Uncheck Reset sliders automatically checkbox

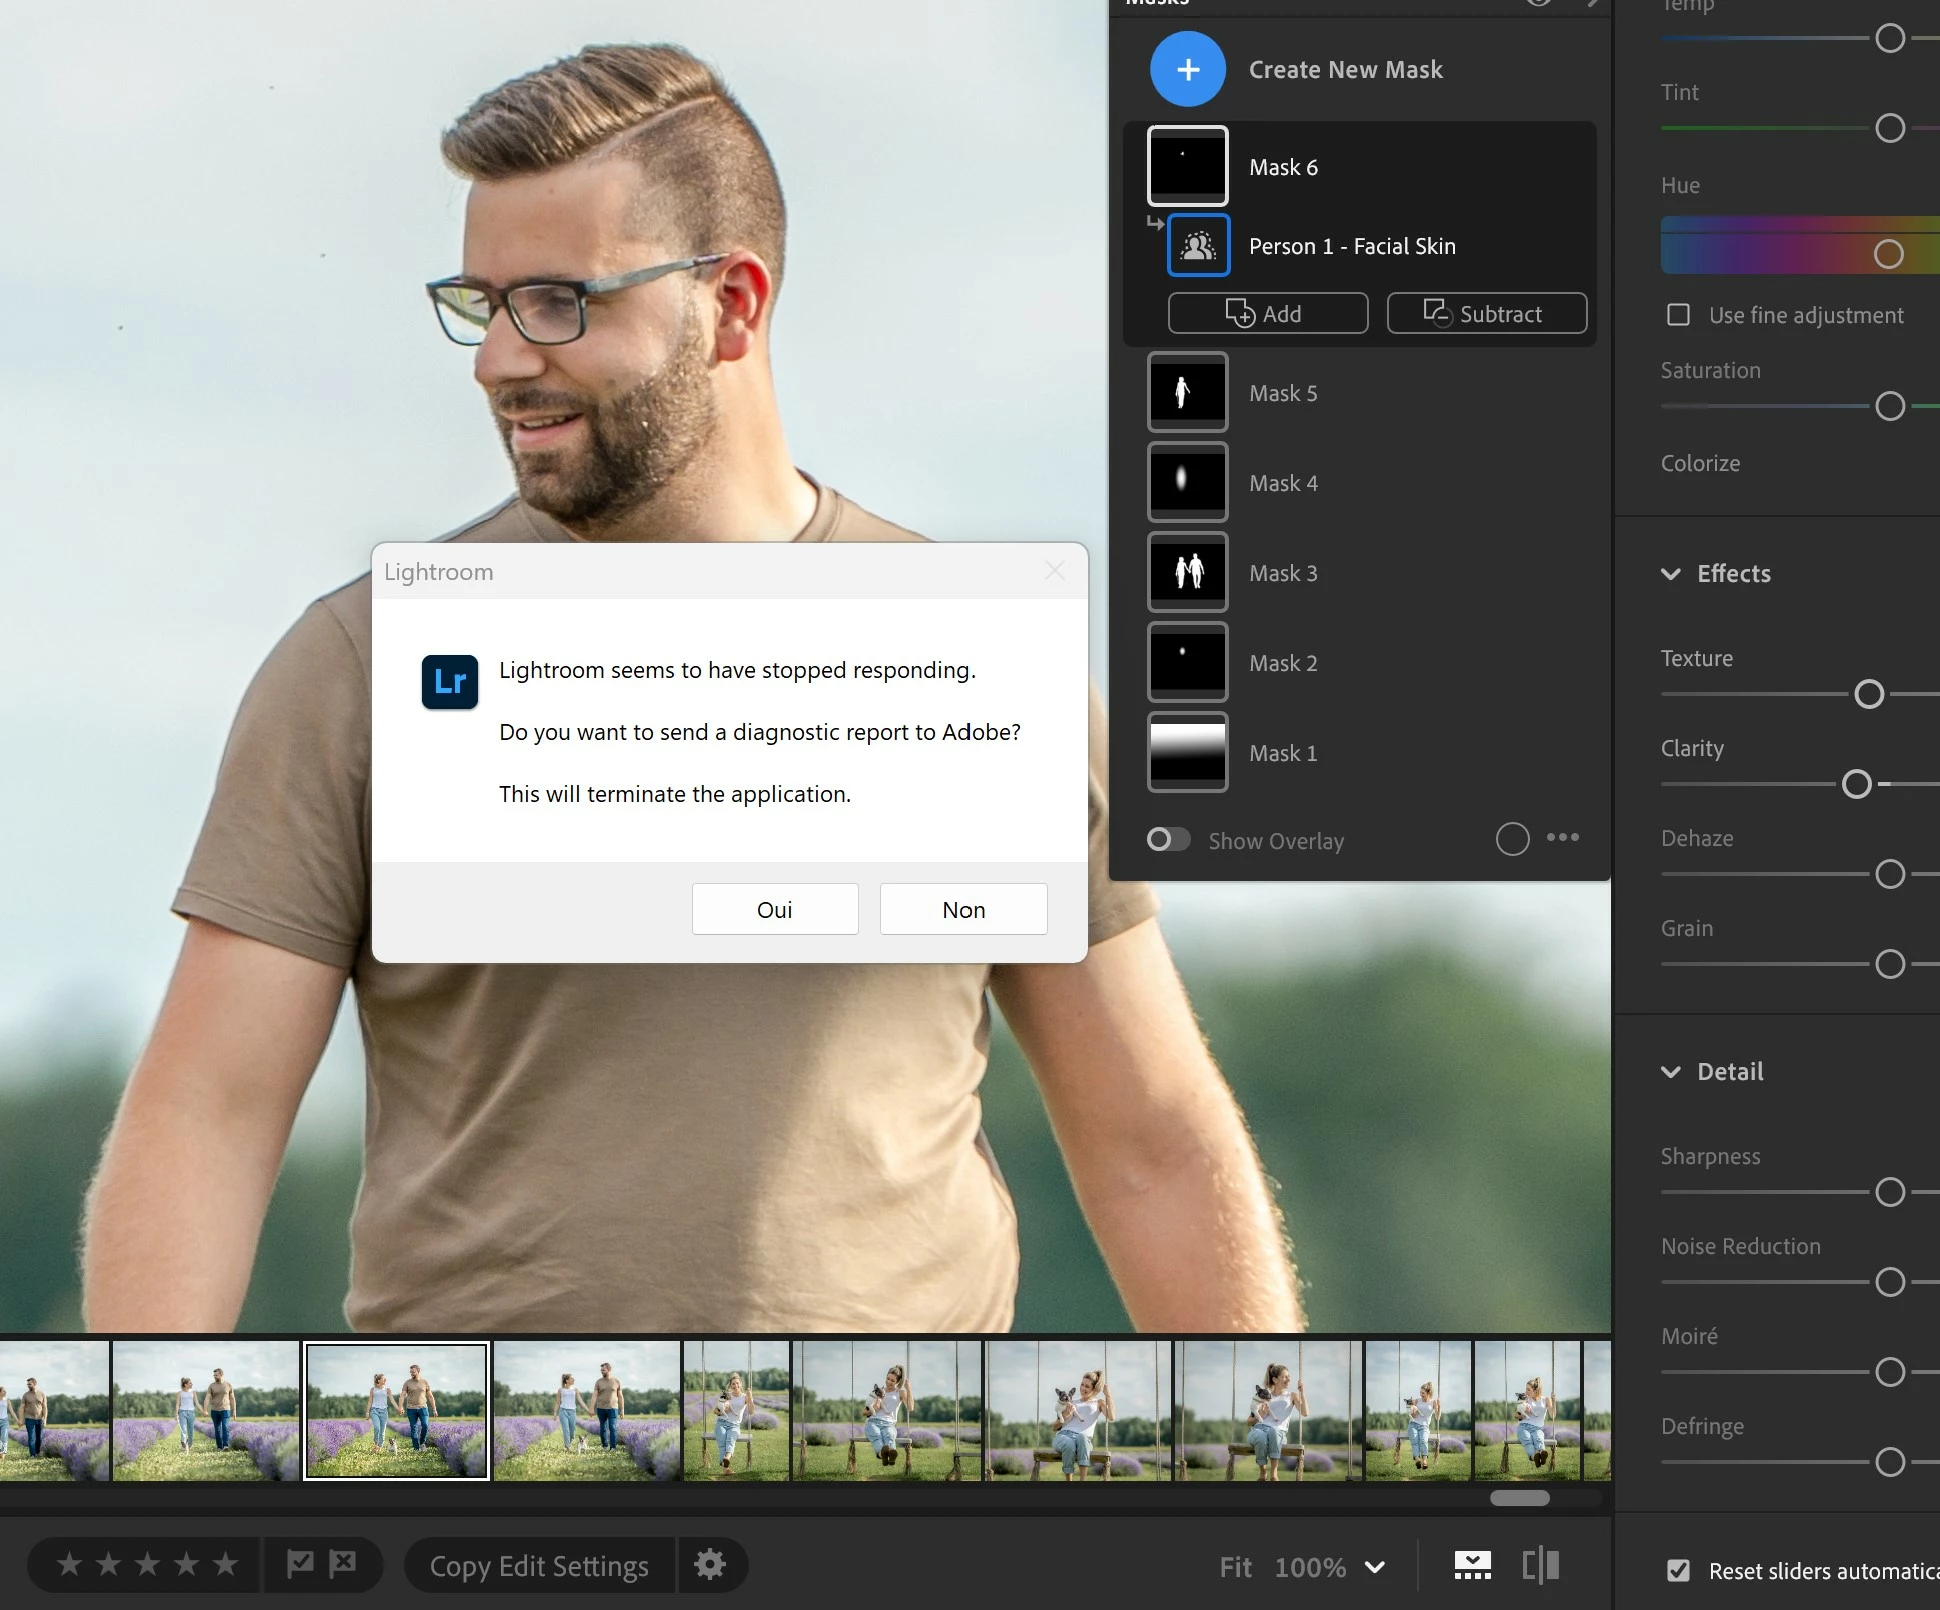tap(1678, 1571)
